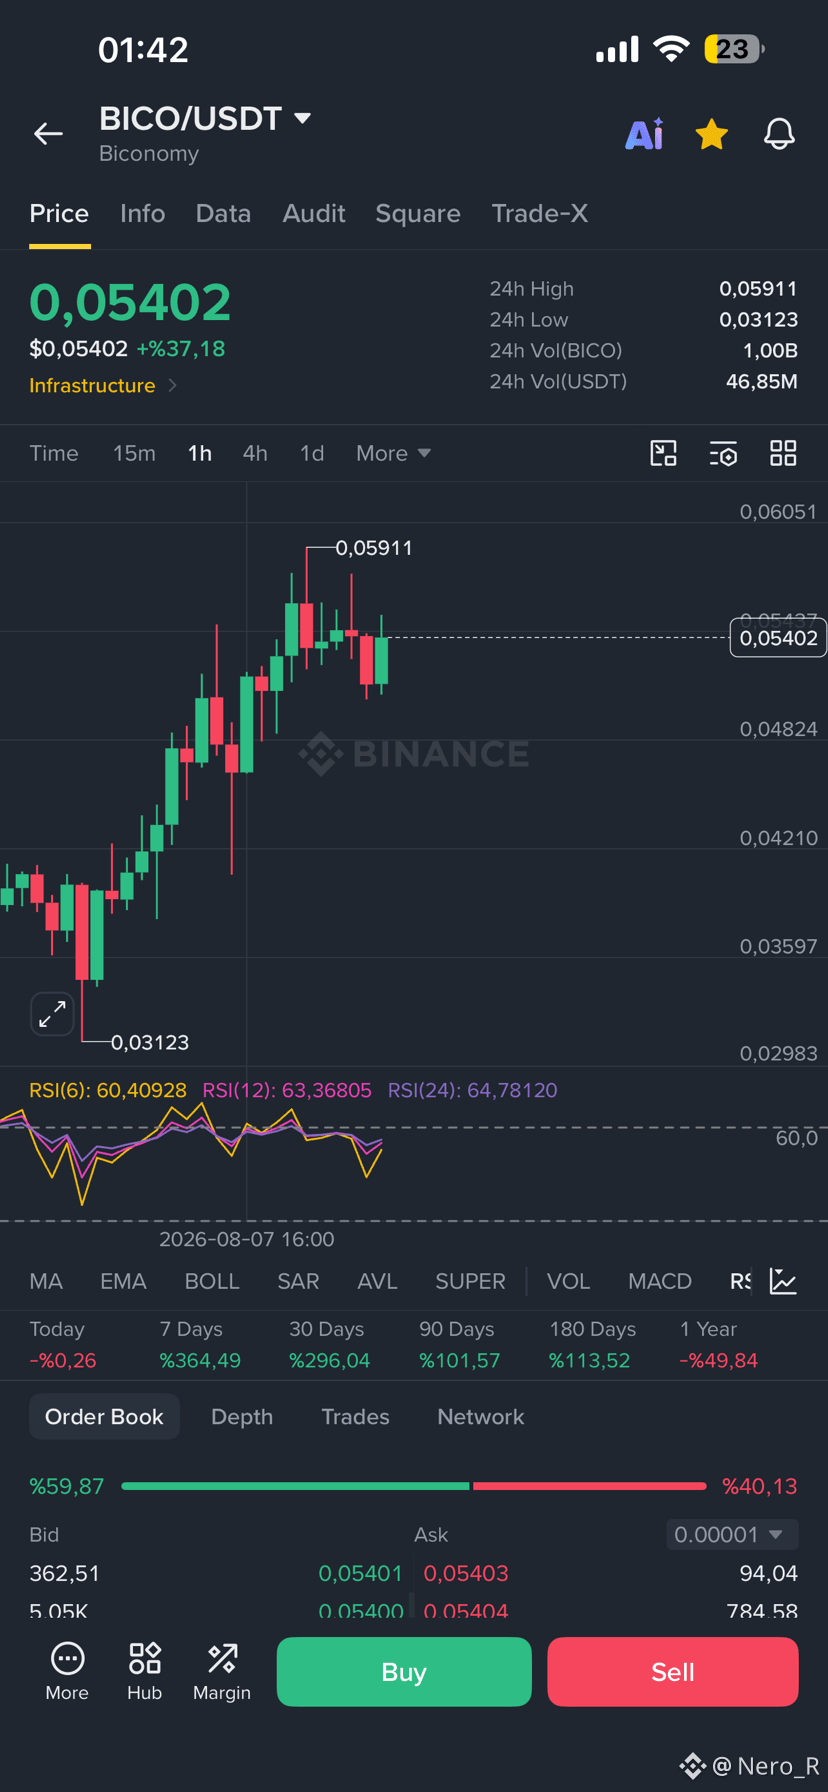Open the 0.00001 price precision dropdown
Image resolution: width=828 pixels, height=1792 pixels.
(732, 1534)
